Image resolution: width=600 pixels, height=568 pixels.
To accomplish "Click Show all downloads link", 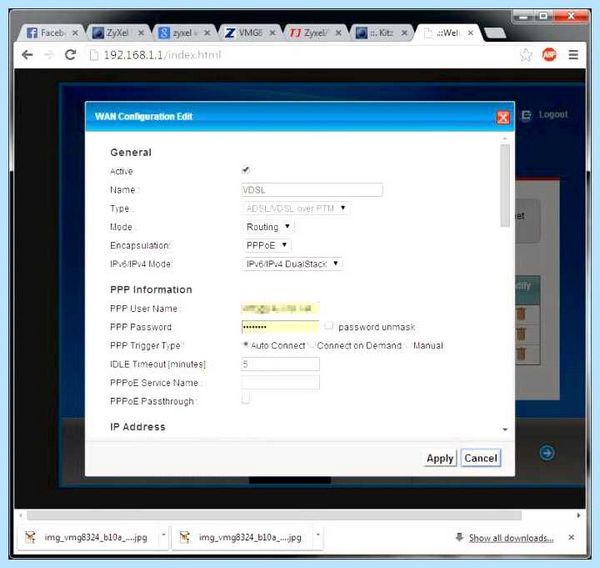I will coord(511,538).
